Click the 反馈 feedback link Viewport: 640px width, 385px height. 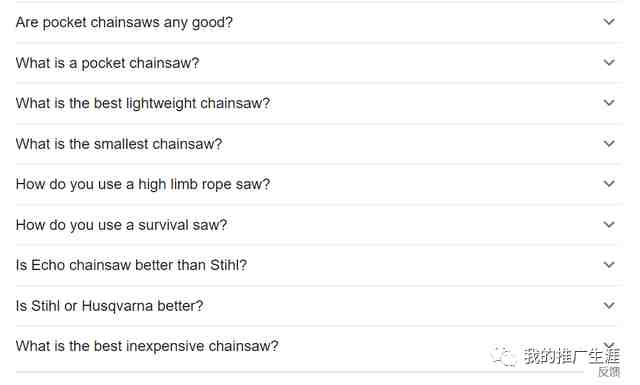click(609, 372)
